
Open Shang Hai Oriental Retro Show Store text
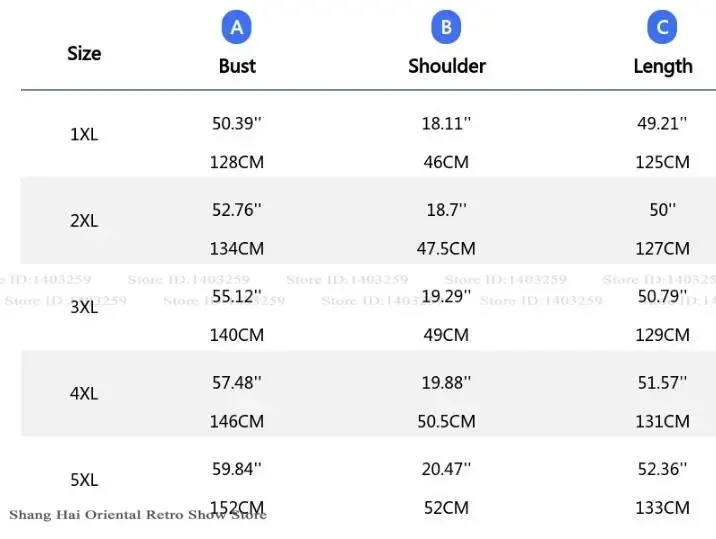click(138, 515)
